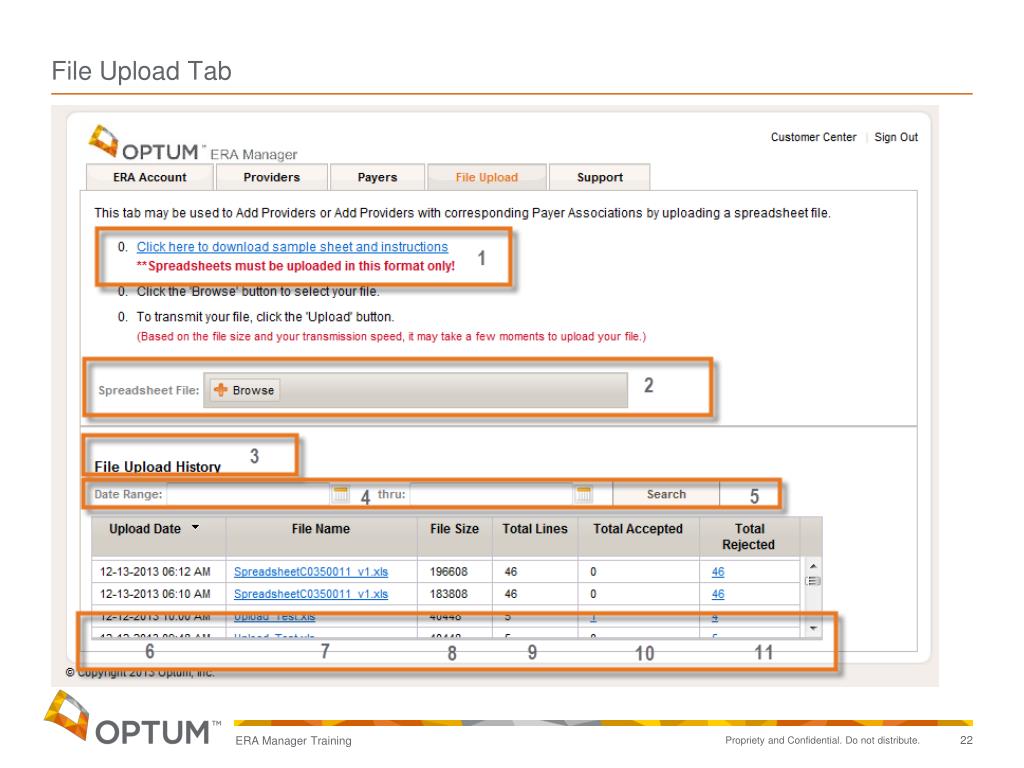Open the Date Range start calendar icon
Viewport: 1024px width, 768px height.
340,494
